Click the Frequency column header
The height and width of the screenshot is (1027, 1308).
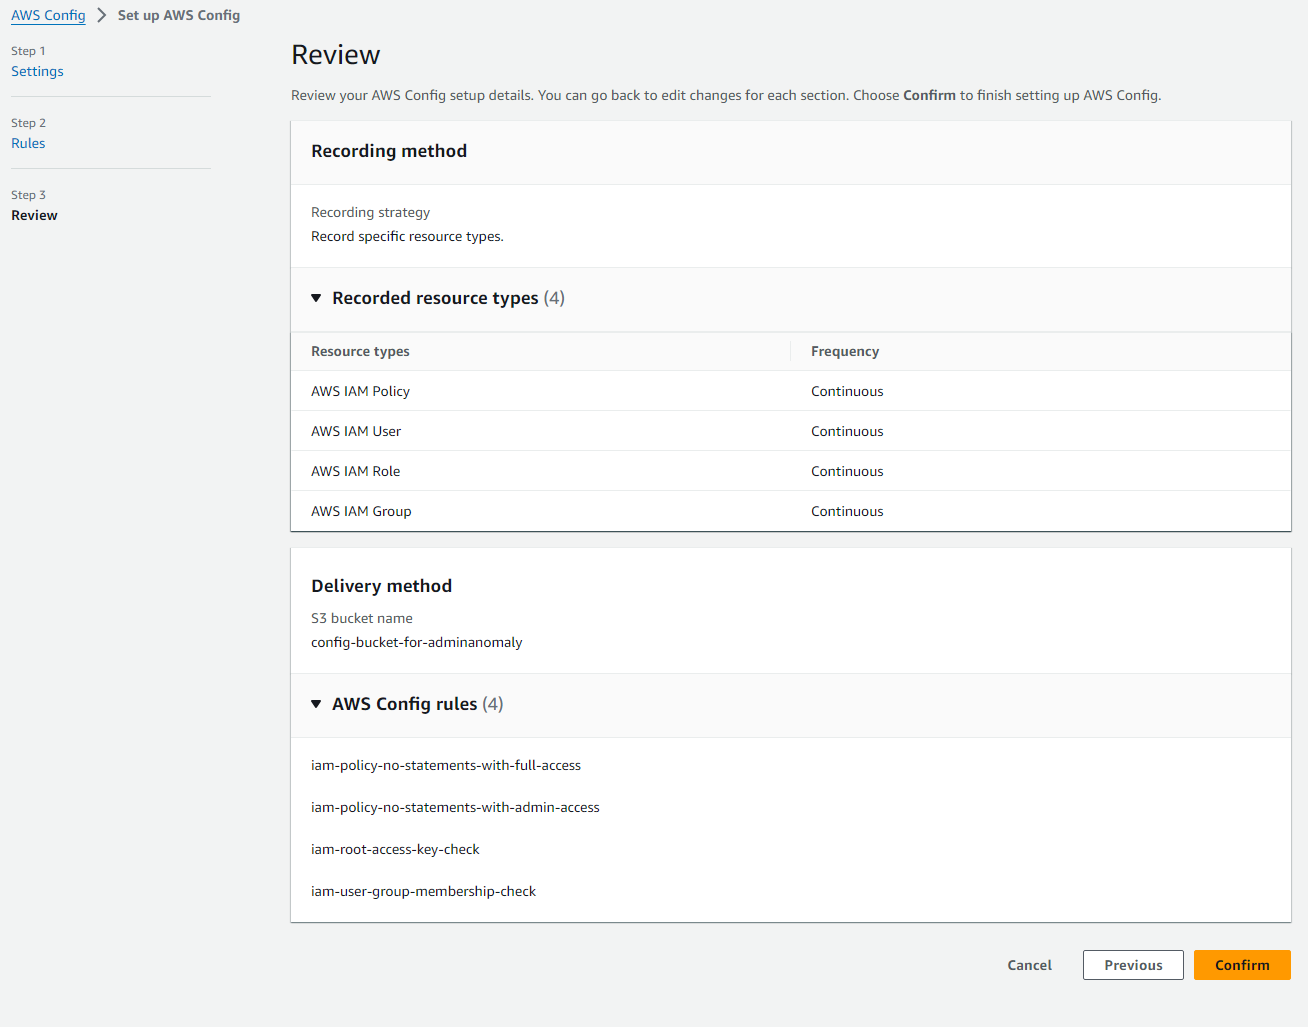tap(845, 351)
